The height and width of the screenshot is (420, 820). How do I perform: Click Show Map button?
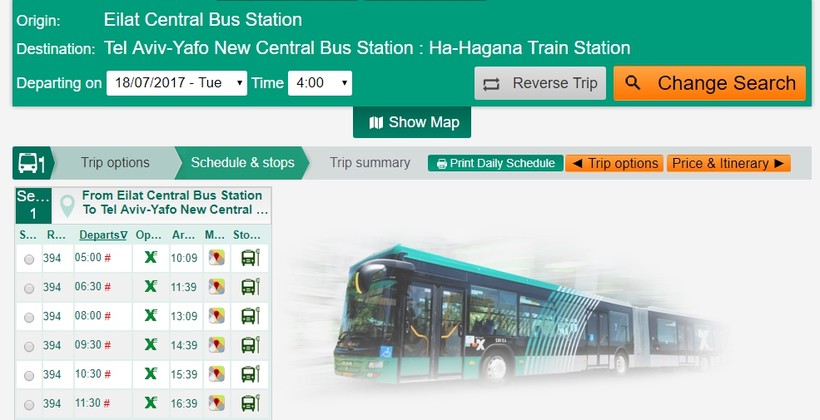click(x=412, y=122)
